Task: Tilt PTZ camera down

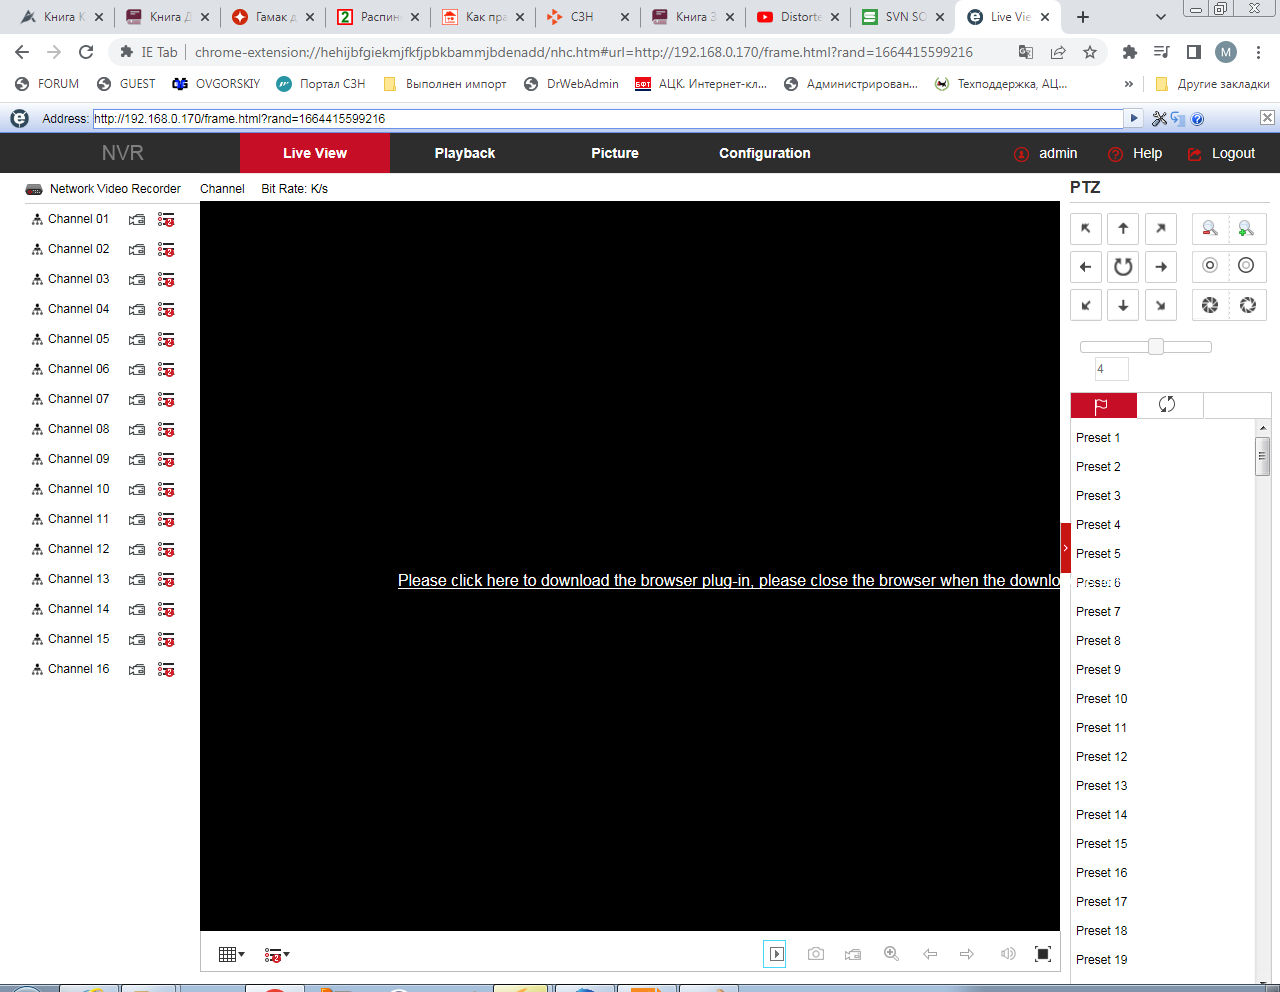Action: tap(1123, 305)
